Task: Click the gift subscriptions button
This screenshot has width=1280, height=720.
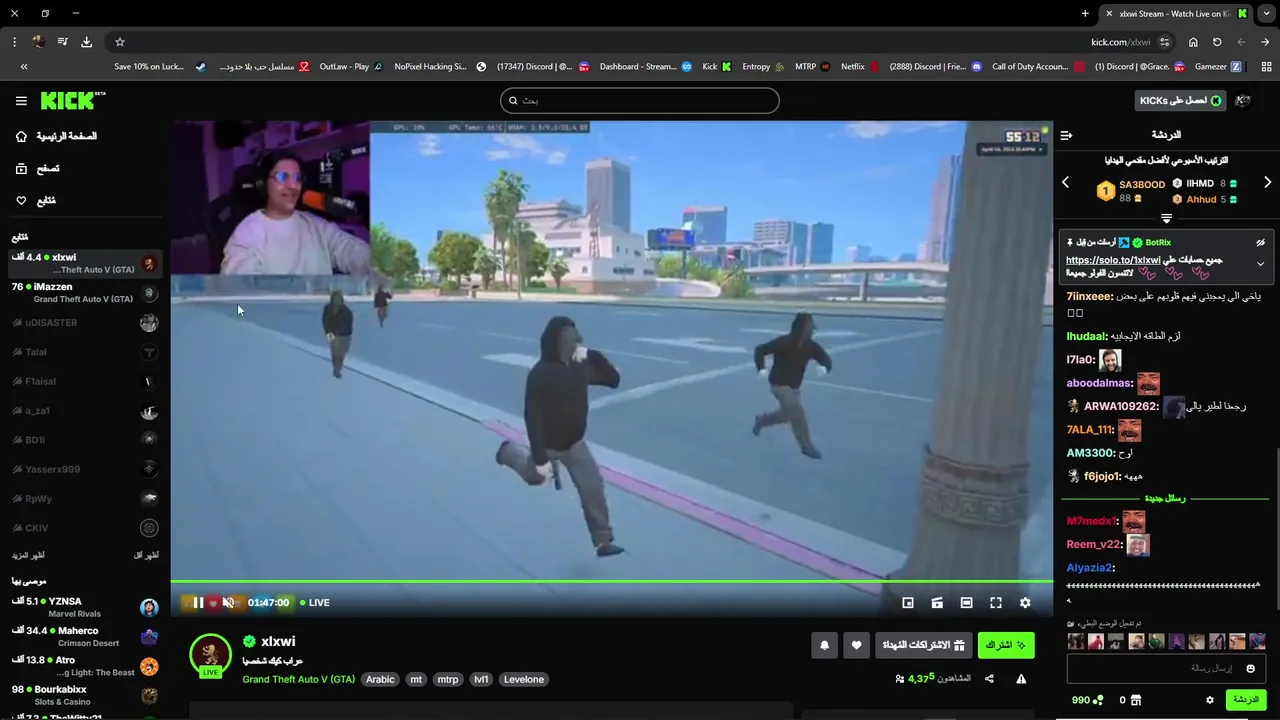Action: [x=923, y=645]
